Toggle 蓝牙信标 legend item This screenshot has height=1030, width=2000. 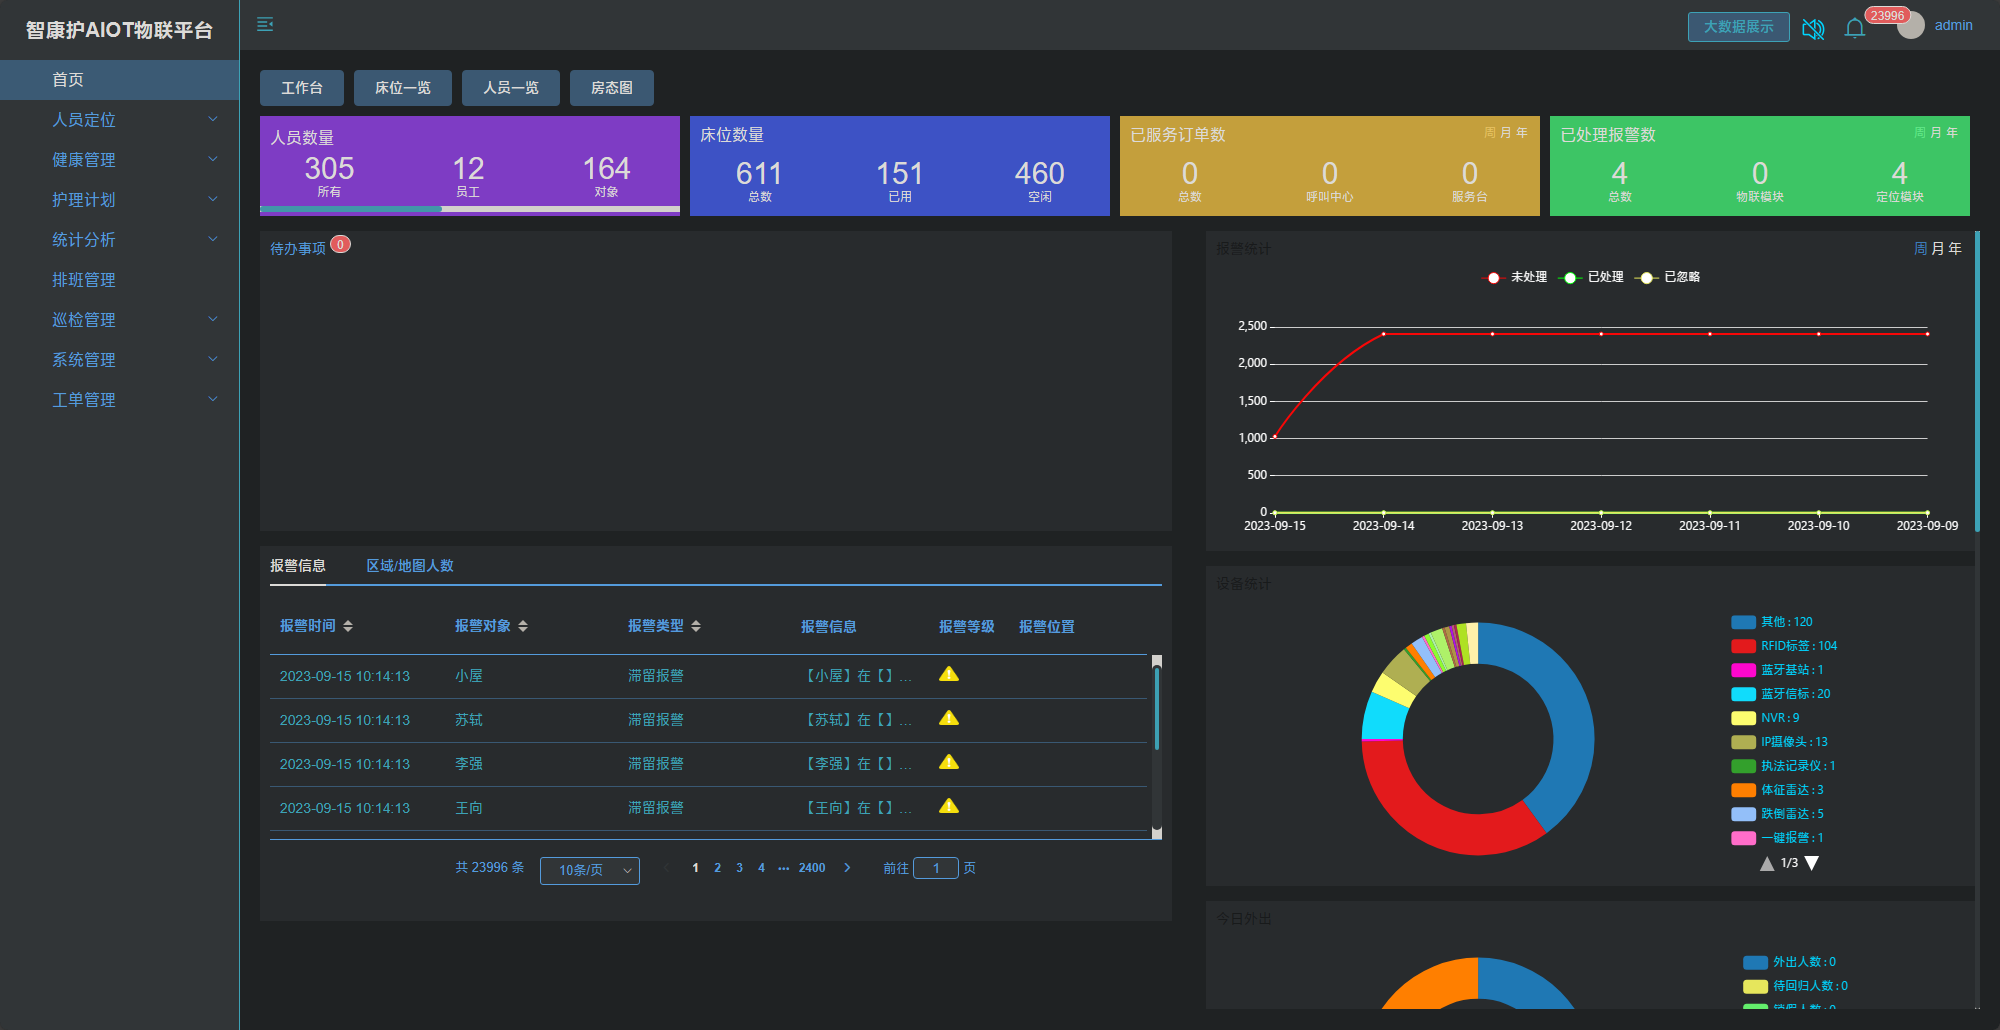1781,694
